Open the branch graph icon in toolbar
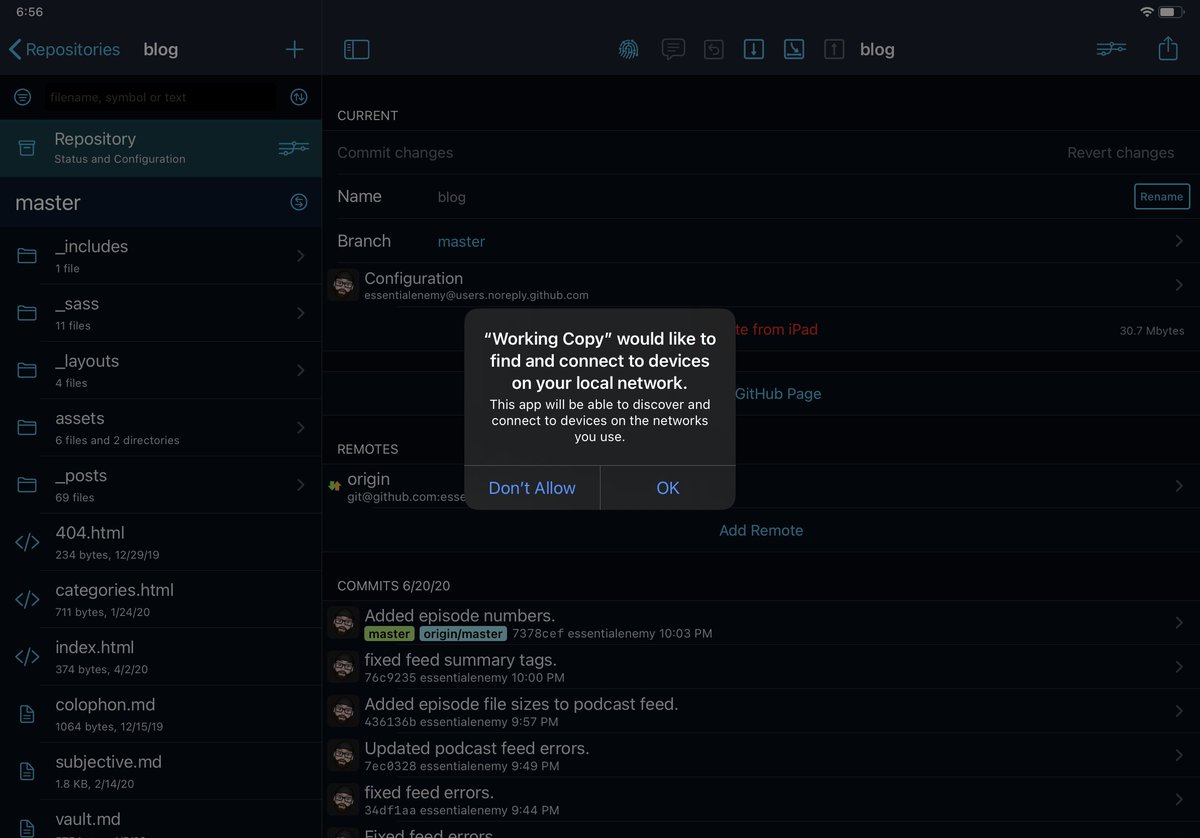Screen dimensions: 1200x838 click(x=1111, y=49)
